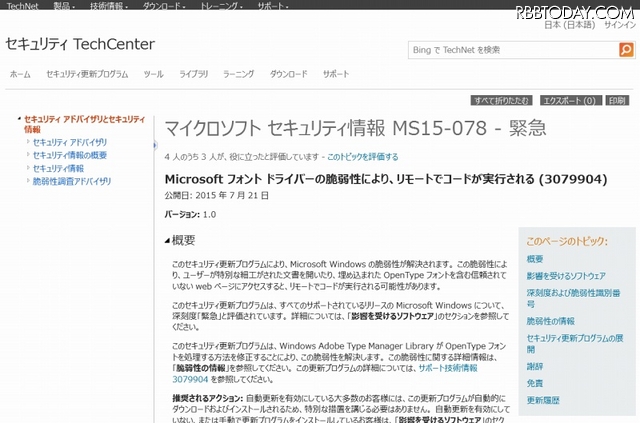Collapse the sidebar root tree arrow
Image resolution: width=640 pixels, height=423 pixels.
click(19, 119)
